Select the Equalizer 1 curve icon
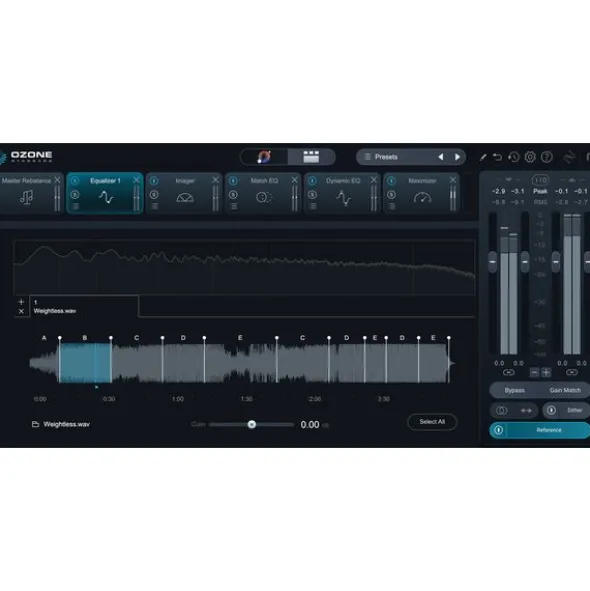The image size is (590, 591). click(106, 197)
